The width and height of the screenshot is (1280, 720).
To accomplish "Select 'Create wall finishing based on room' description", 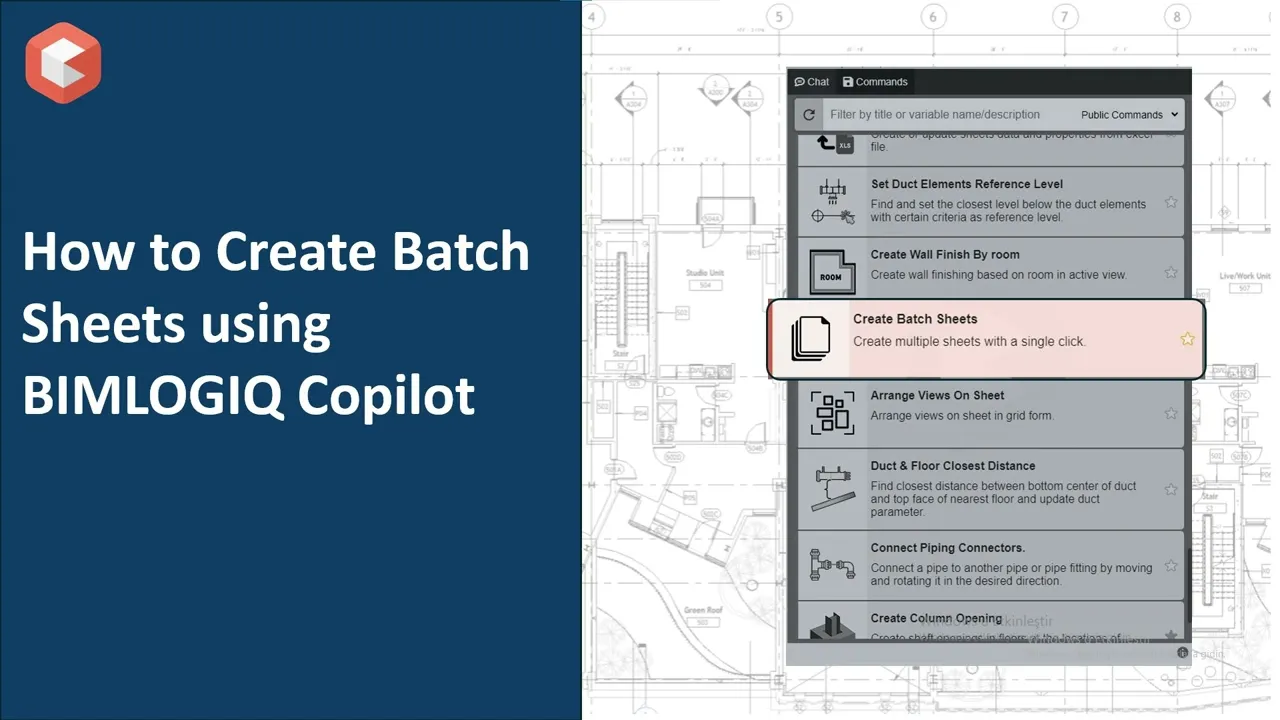I will pyautogui.click(x=998, y=275).
